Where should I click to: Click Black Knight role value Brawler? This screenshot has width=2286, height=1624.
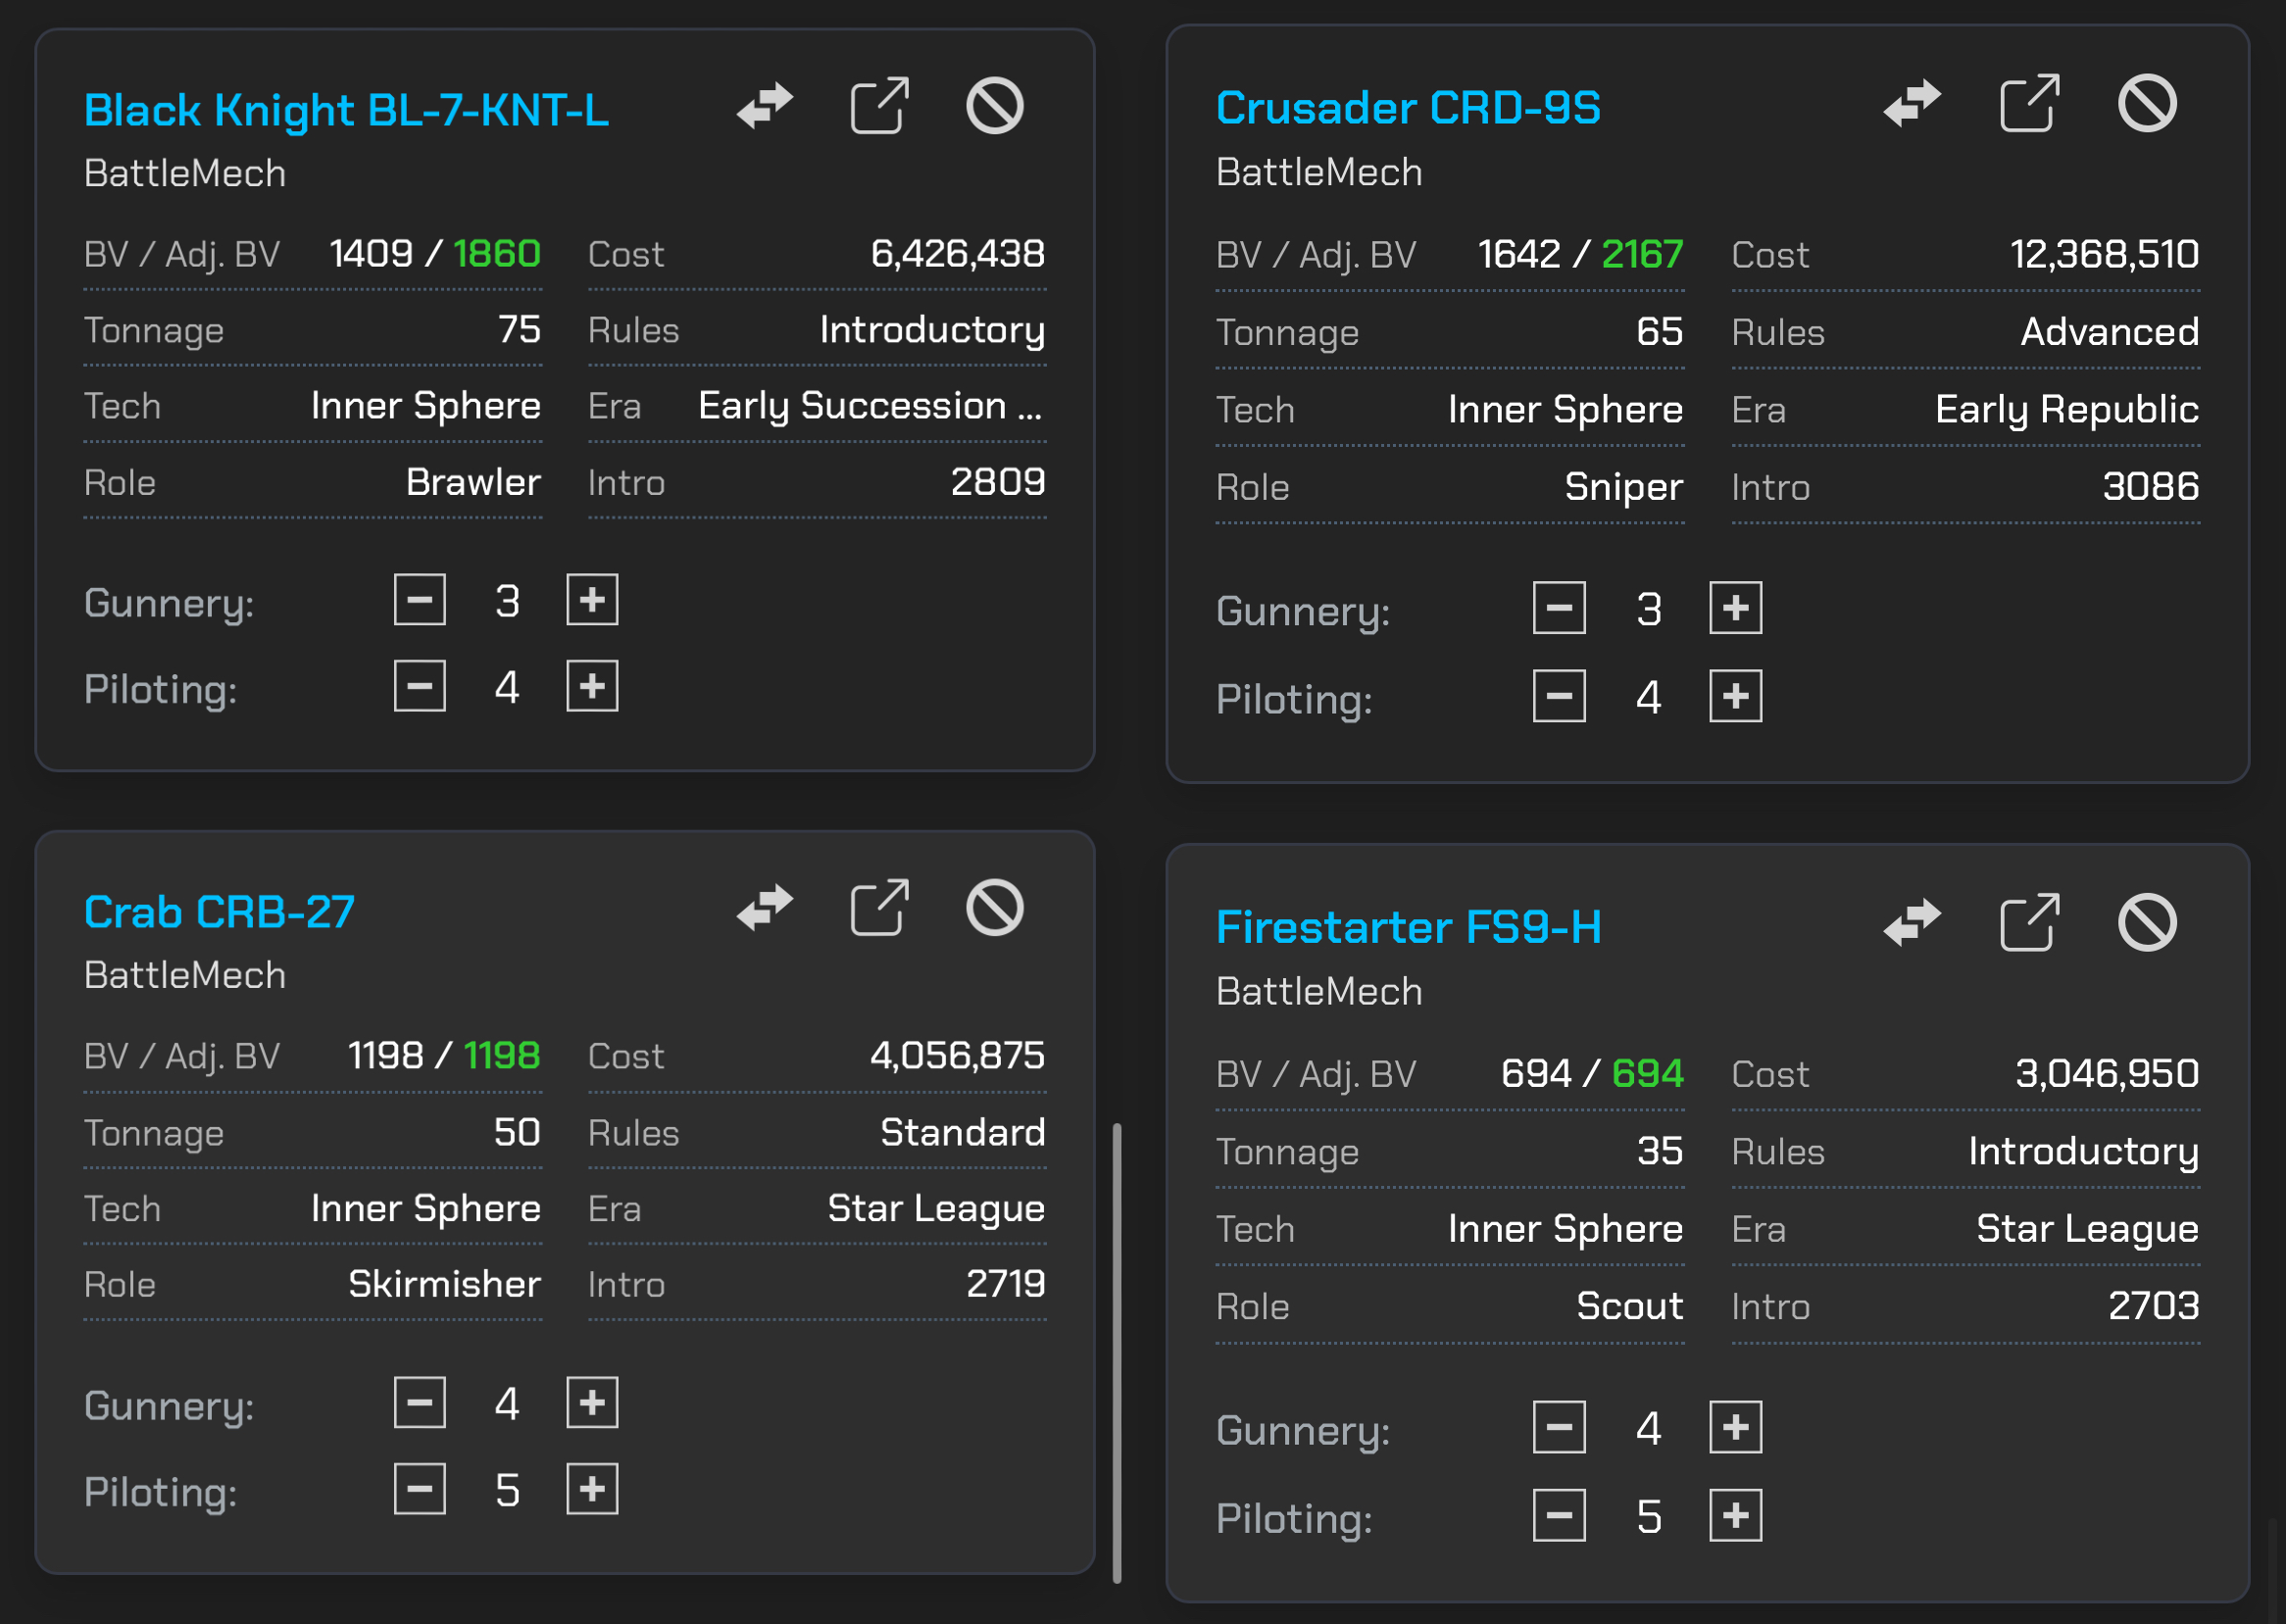click(473, 482)
